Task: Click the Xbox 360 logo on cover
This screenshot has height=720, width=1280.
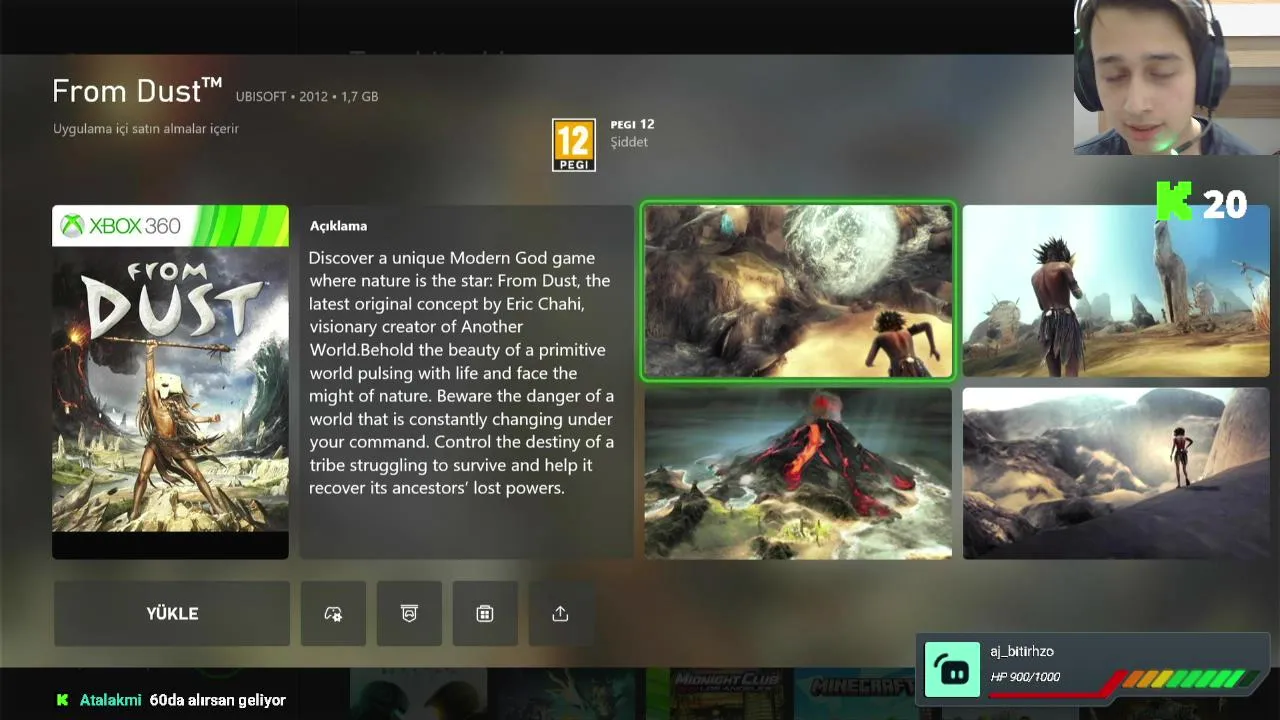Action: pos(120,226)
